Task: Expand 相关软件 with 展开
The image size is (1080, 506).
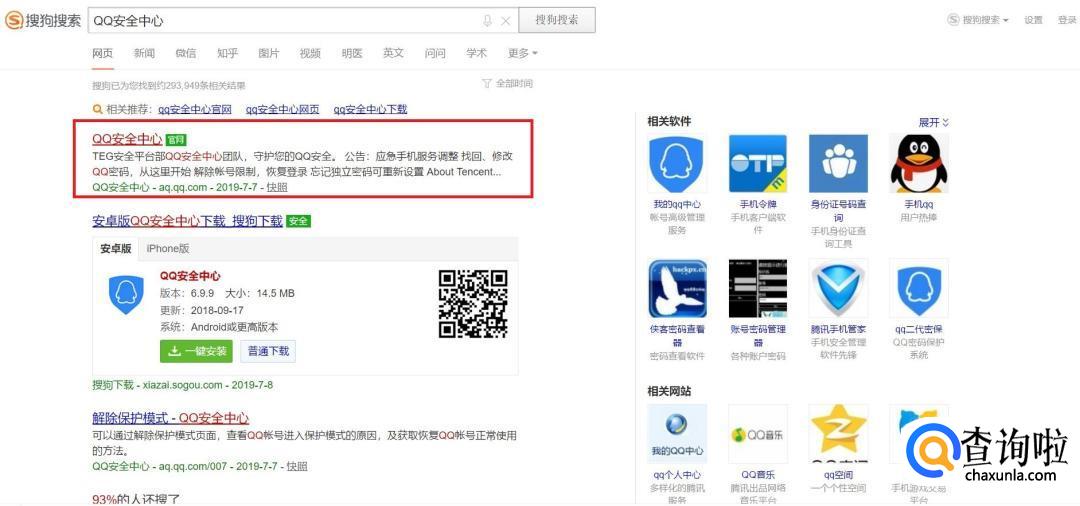Action: 933,122
